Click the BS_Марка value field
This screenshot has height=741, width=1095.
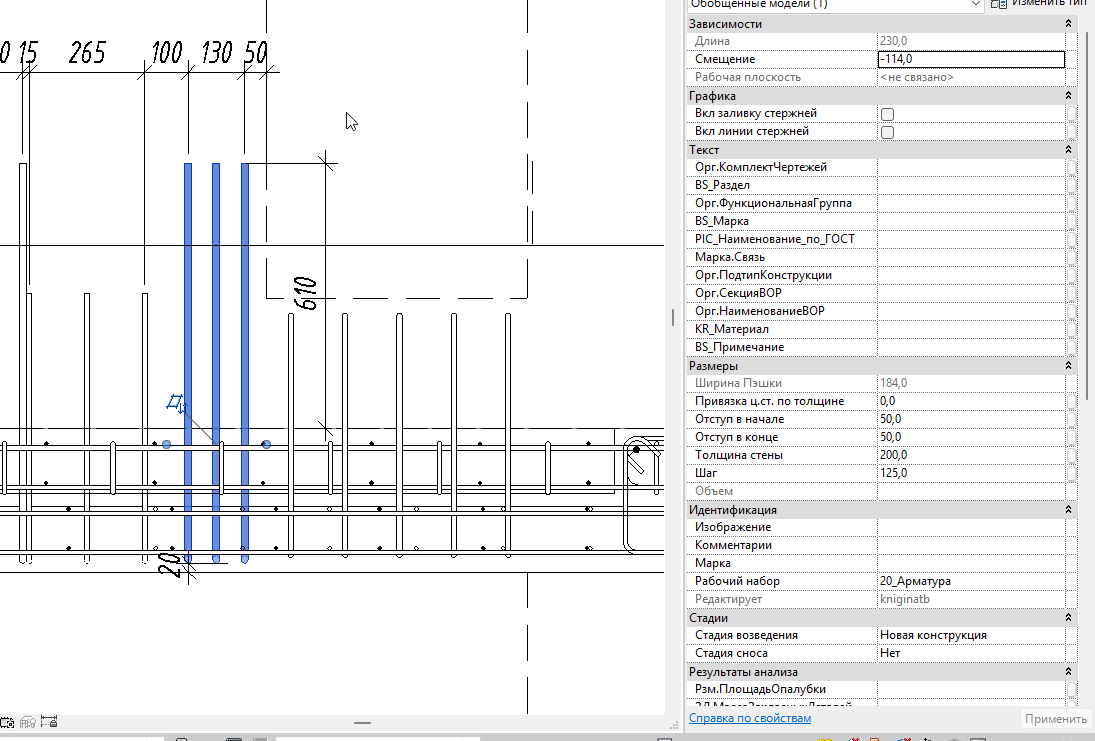(971, 221)
